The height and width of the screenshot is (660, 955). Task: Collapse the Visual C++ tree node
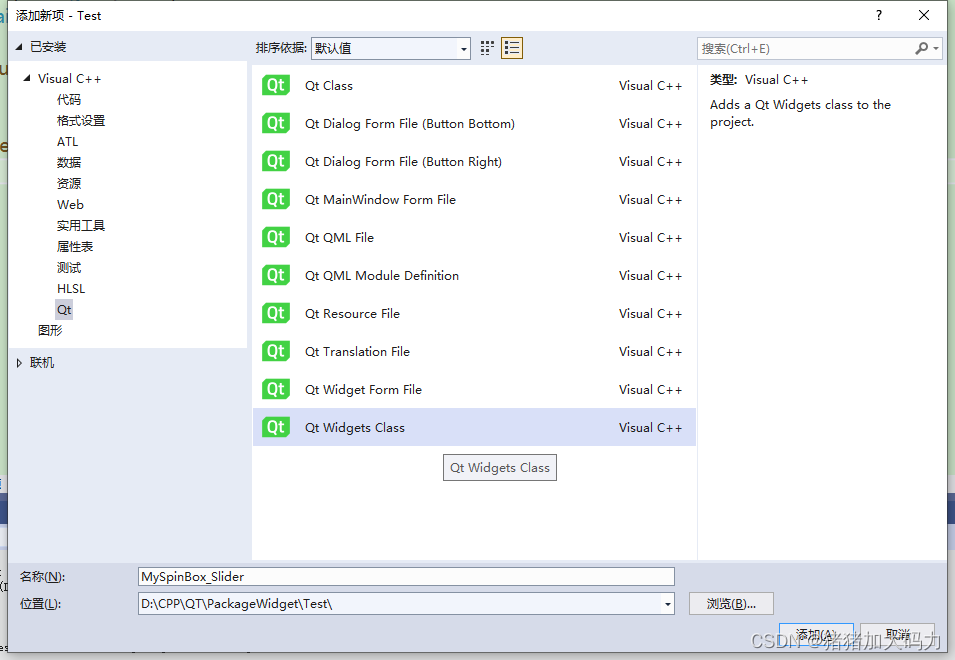click(26, 78)
